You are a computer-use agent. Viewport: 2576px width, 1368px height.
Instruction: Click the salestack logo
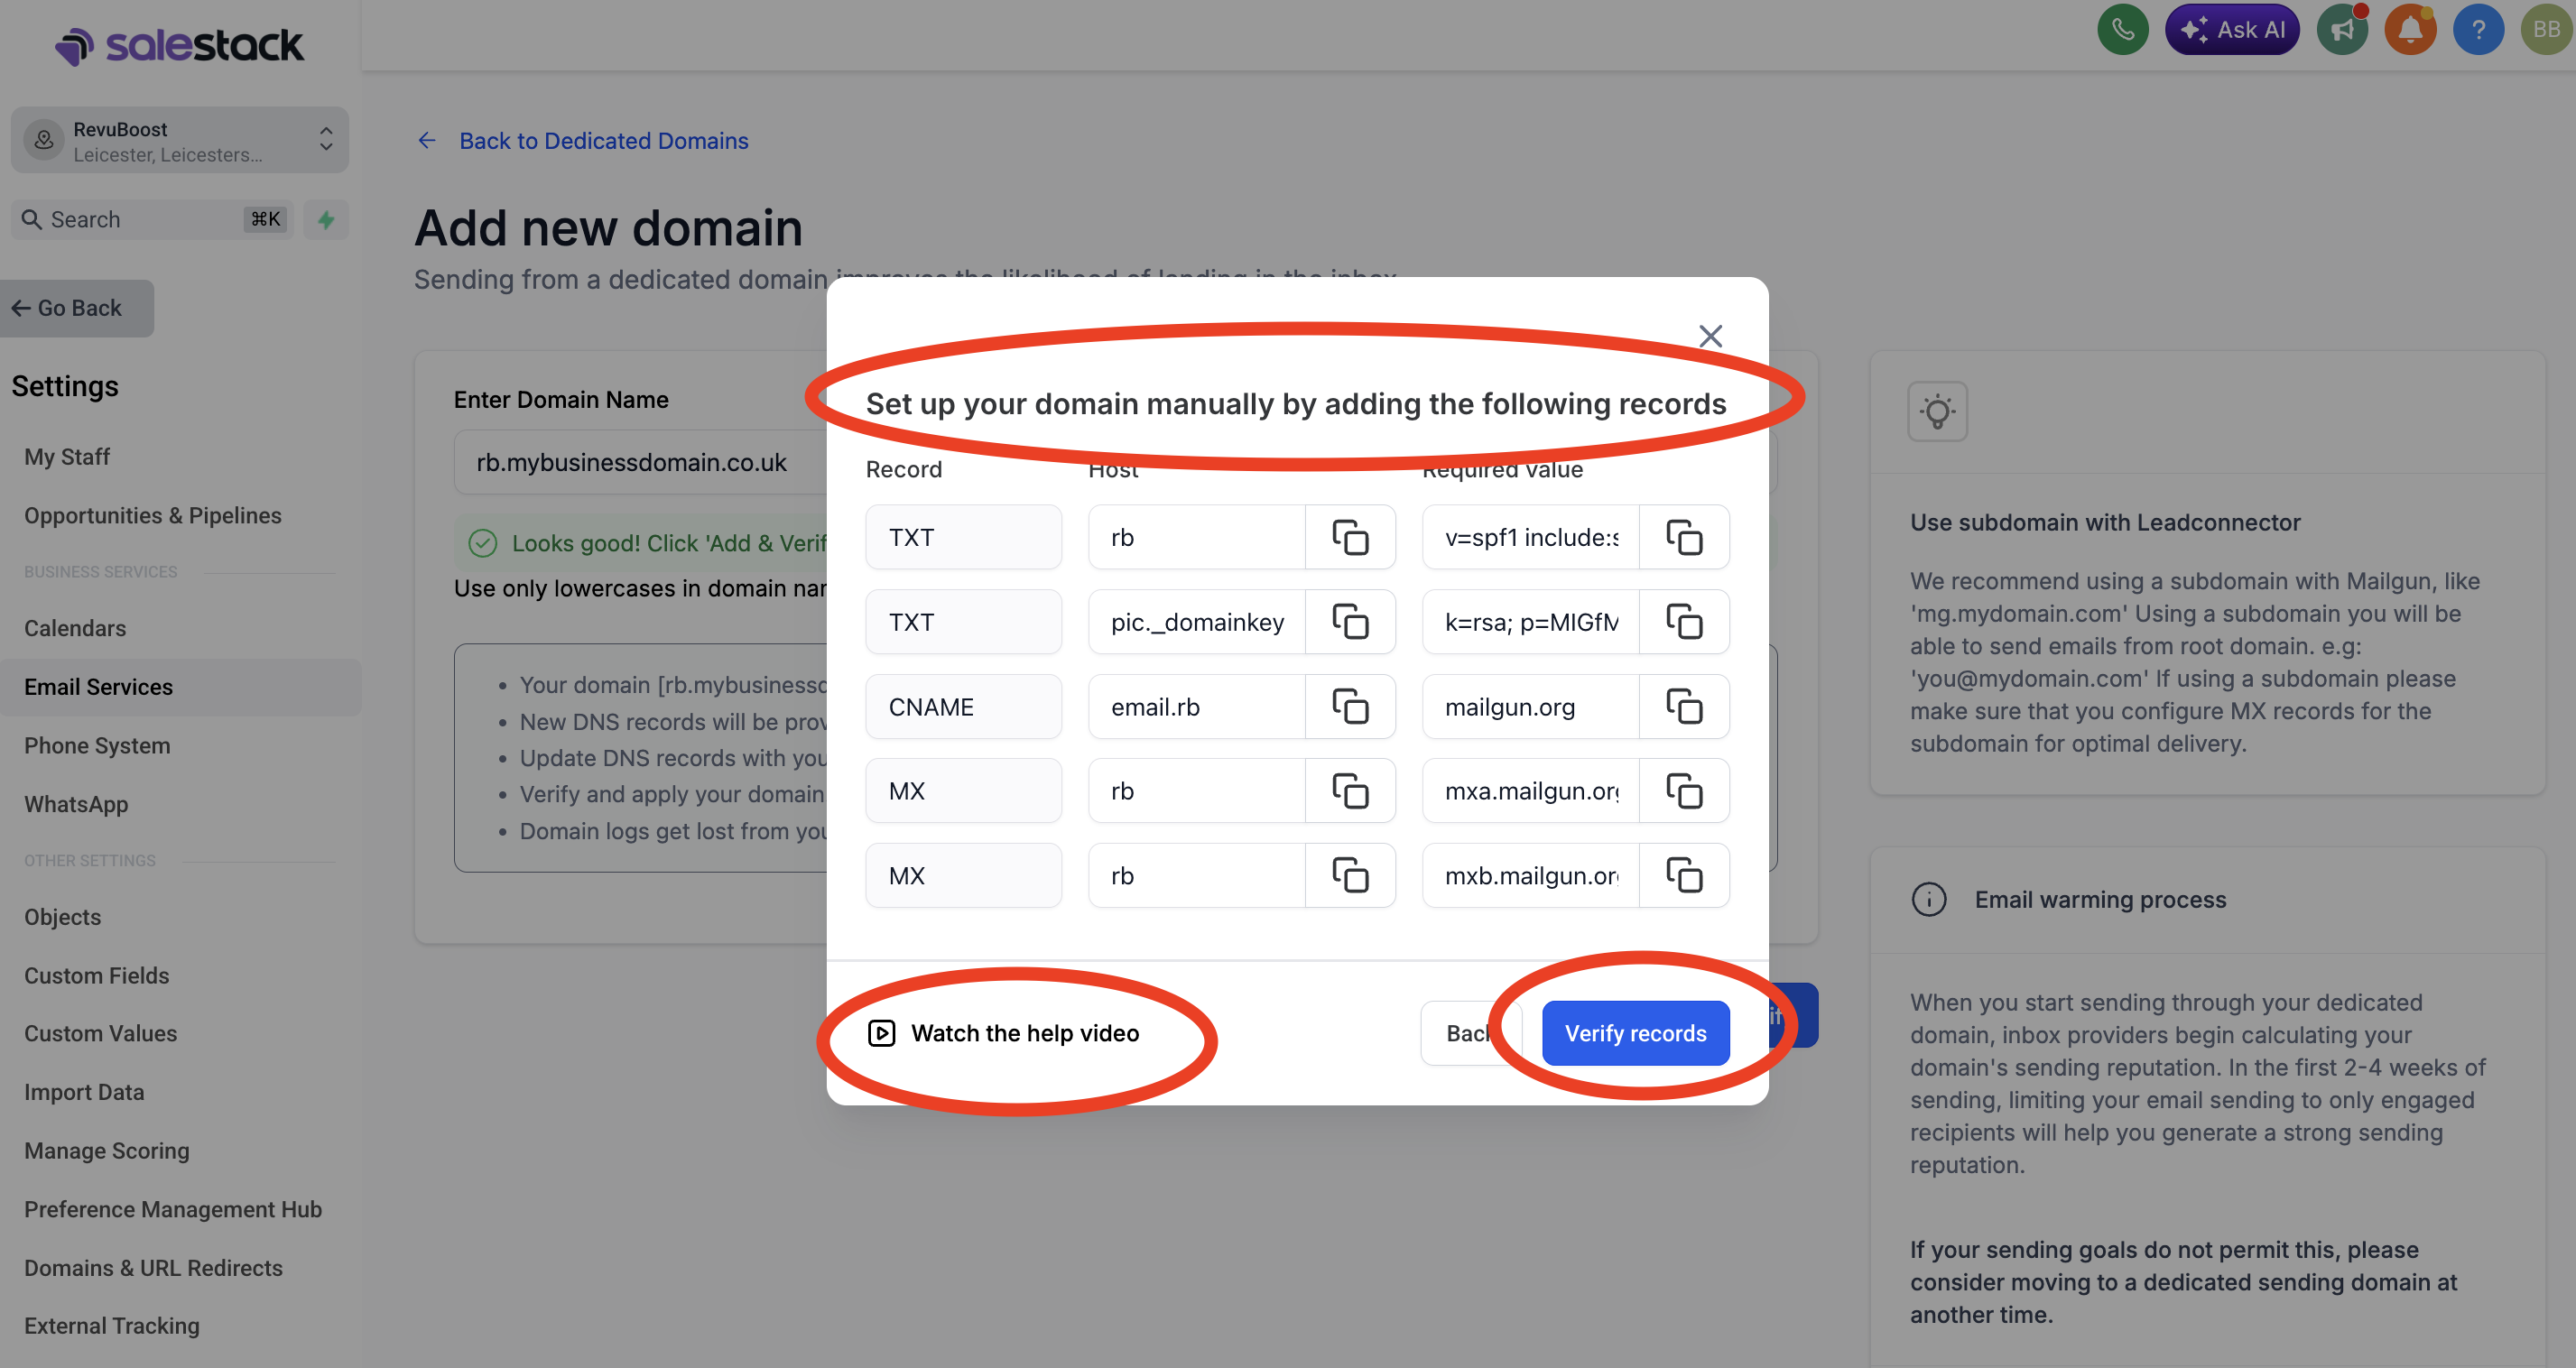(x=179, y=45)
